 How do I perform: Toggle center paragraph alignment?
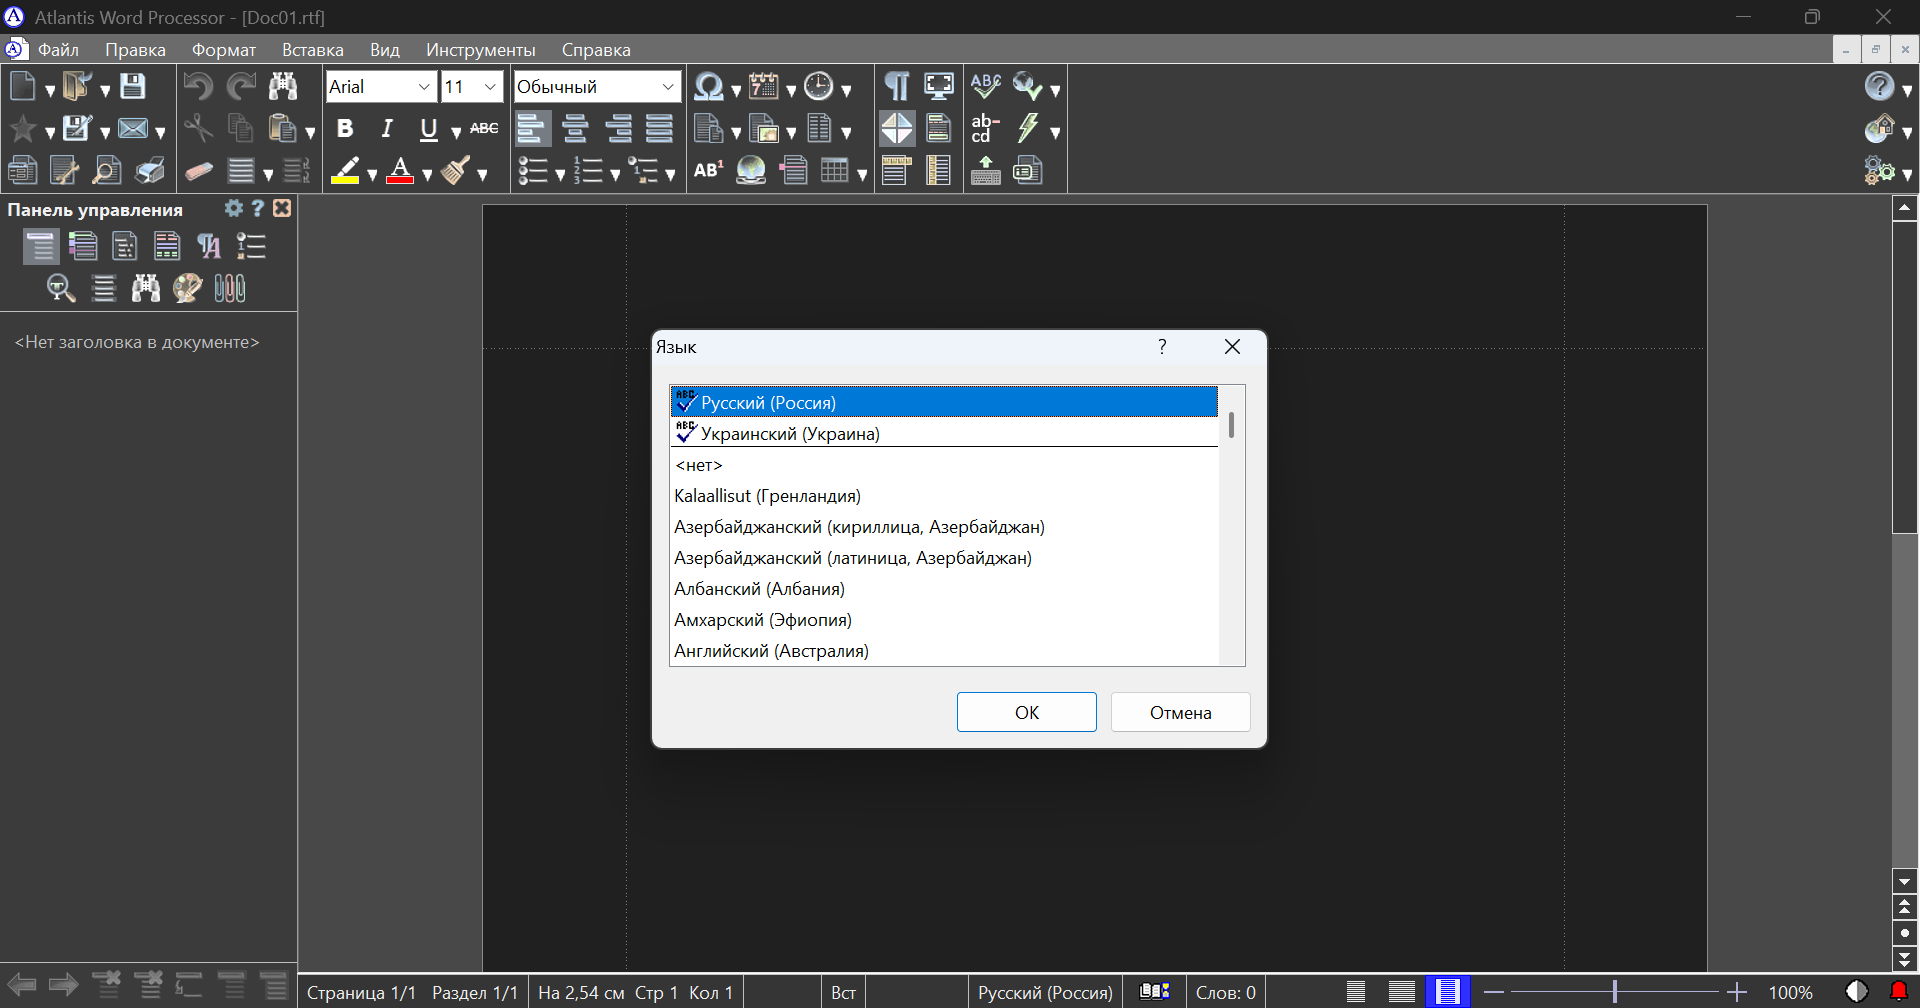click(x=575, y=128)
